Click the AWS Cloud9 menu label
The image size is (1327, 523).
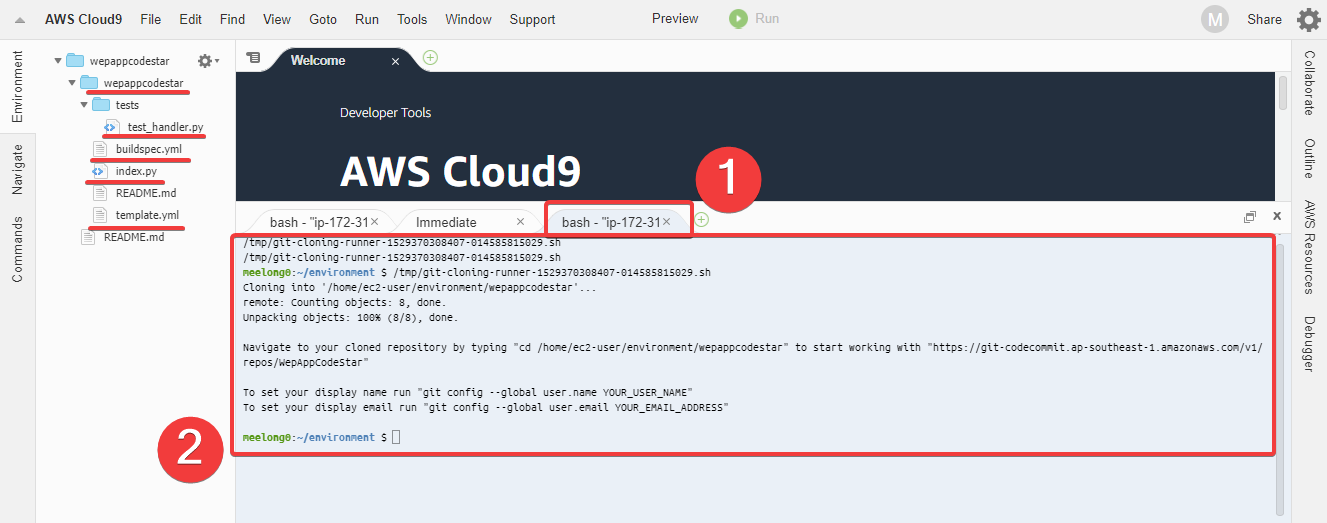84,19
